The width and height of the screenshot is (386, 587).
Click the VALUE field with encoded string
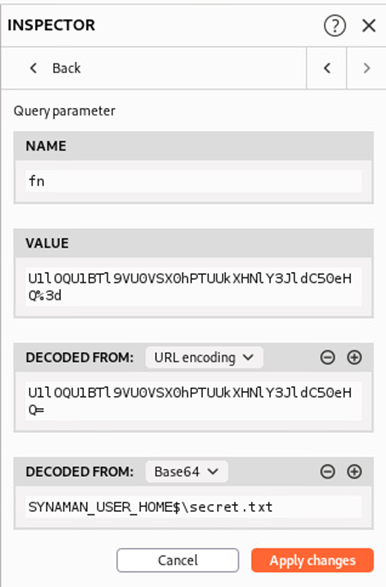194,287
